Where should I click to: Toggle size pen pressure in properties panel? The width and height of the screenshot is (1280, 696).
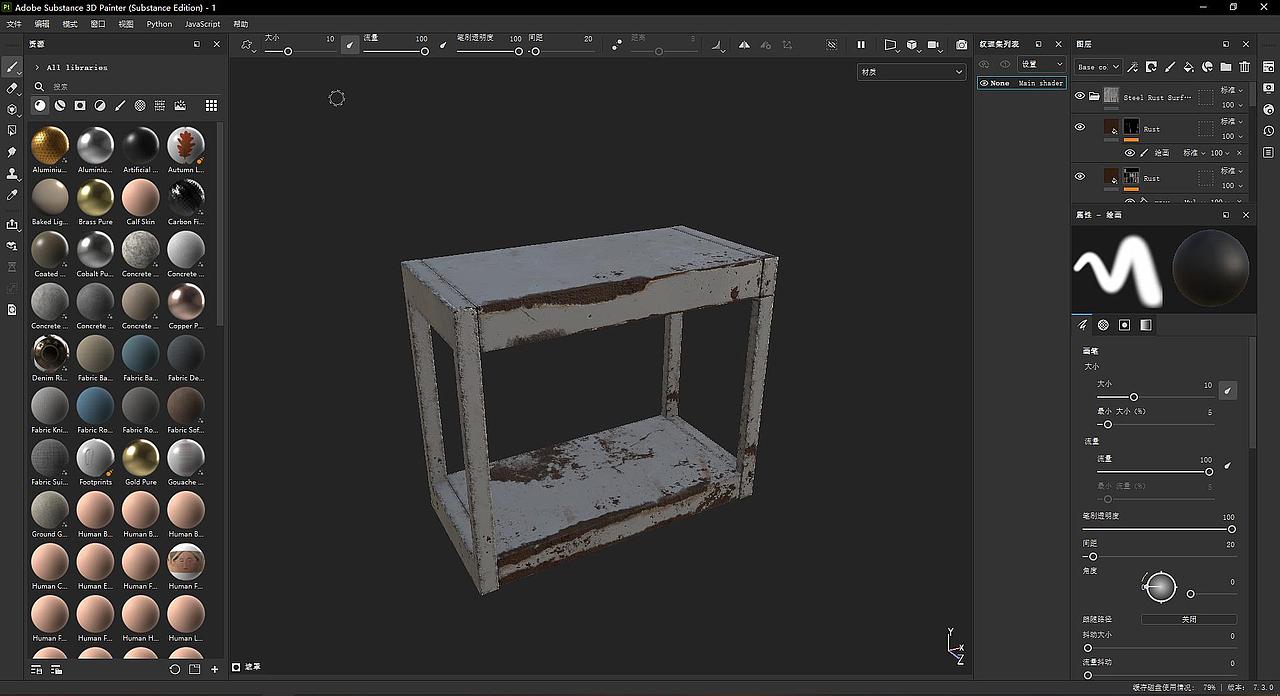[x=1228, y=391]
